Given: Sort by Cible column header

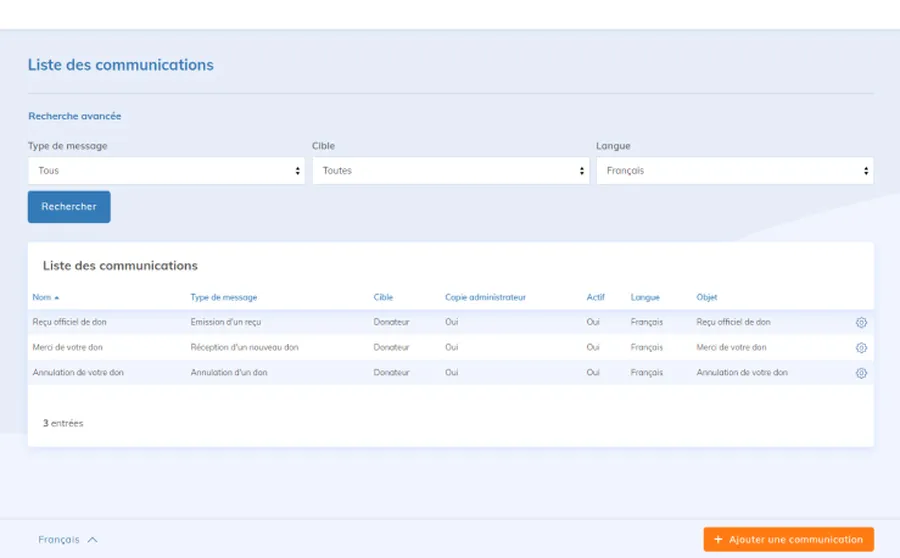Looking at the screenshot, I should pos(383,297).
